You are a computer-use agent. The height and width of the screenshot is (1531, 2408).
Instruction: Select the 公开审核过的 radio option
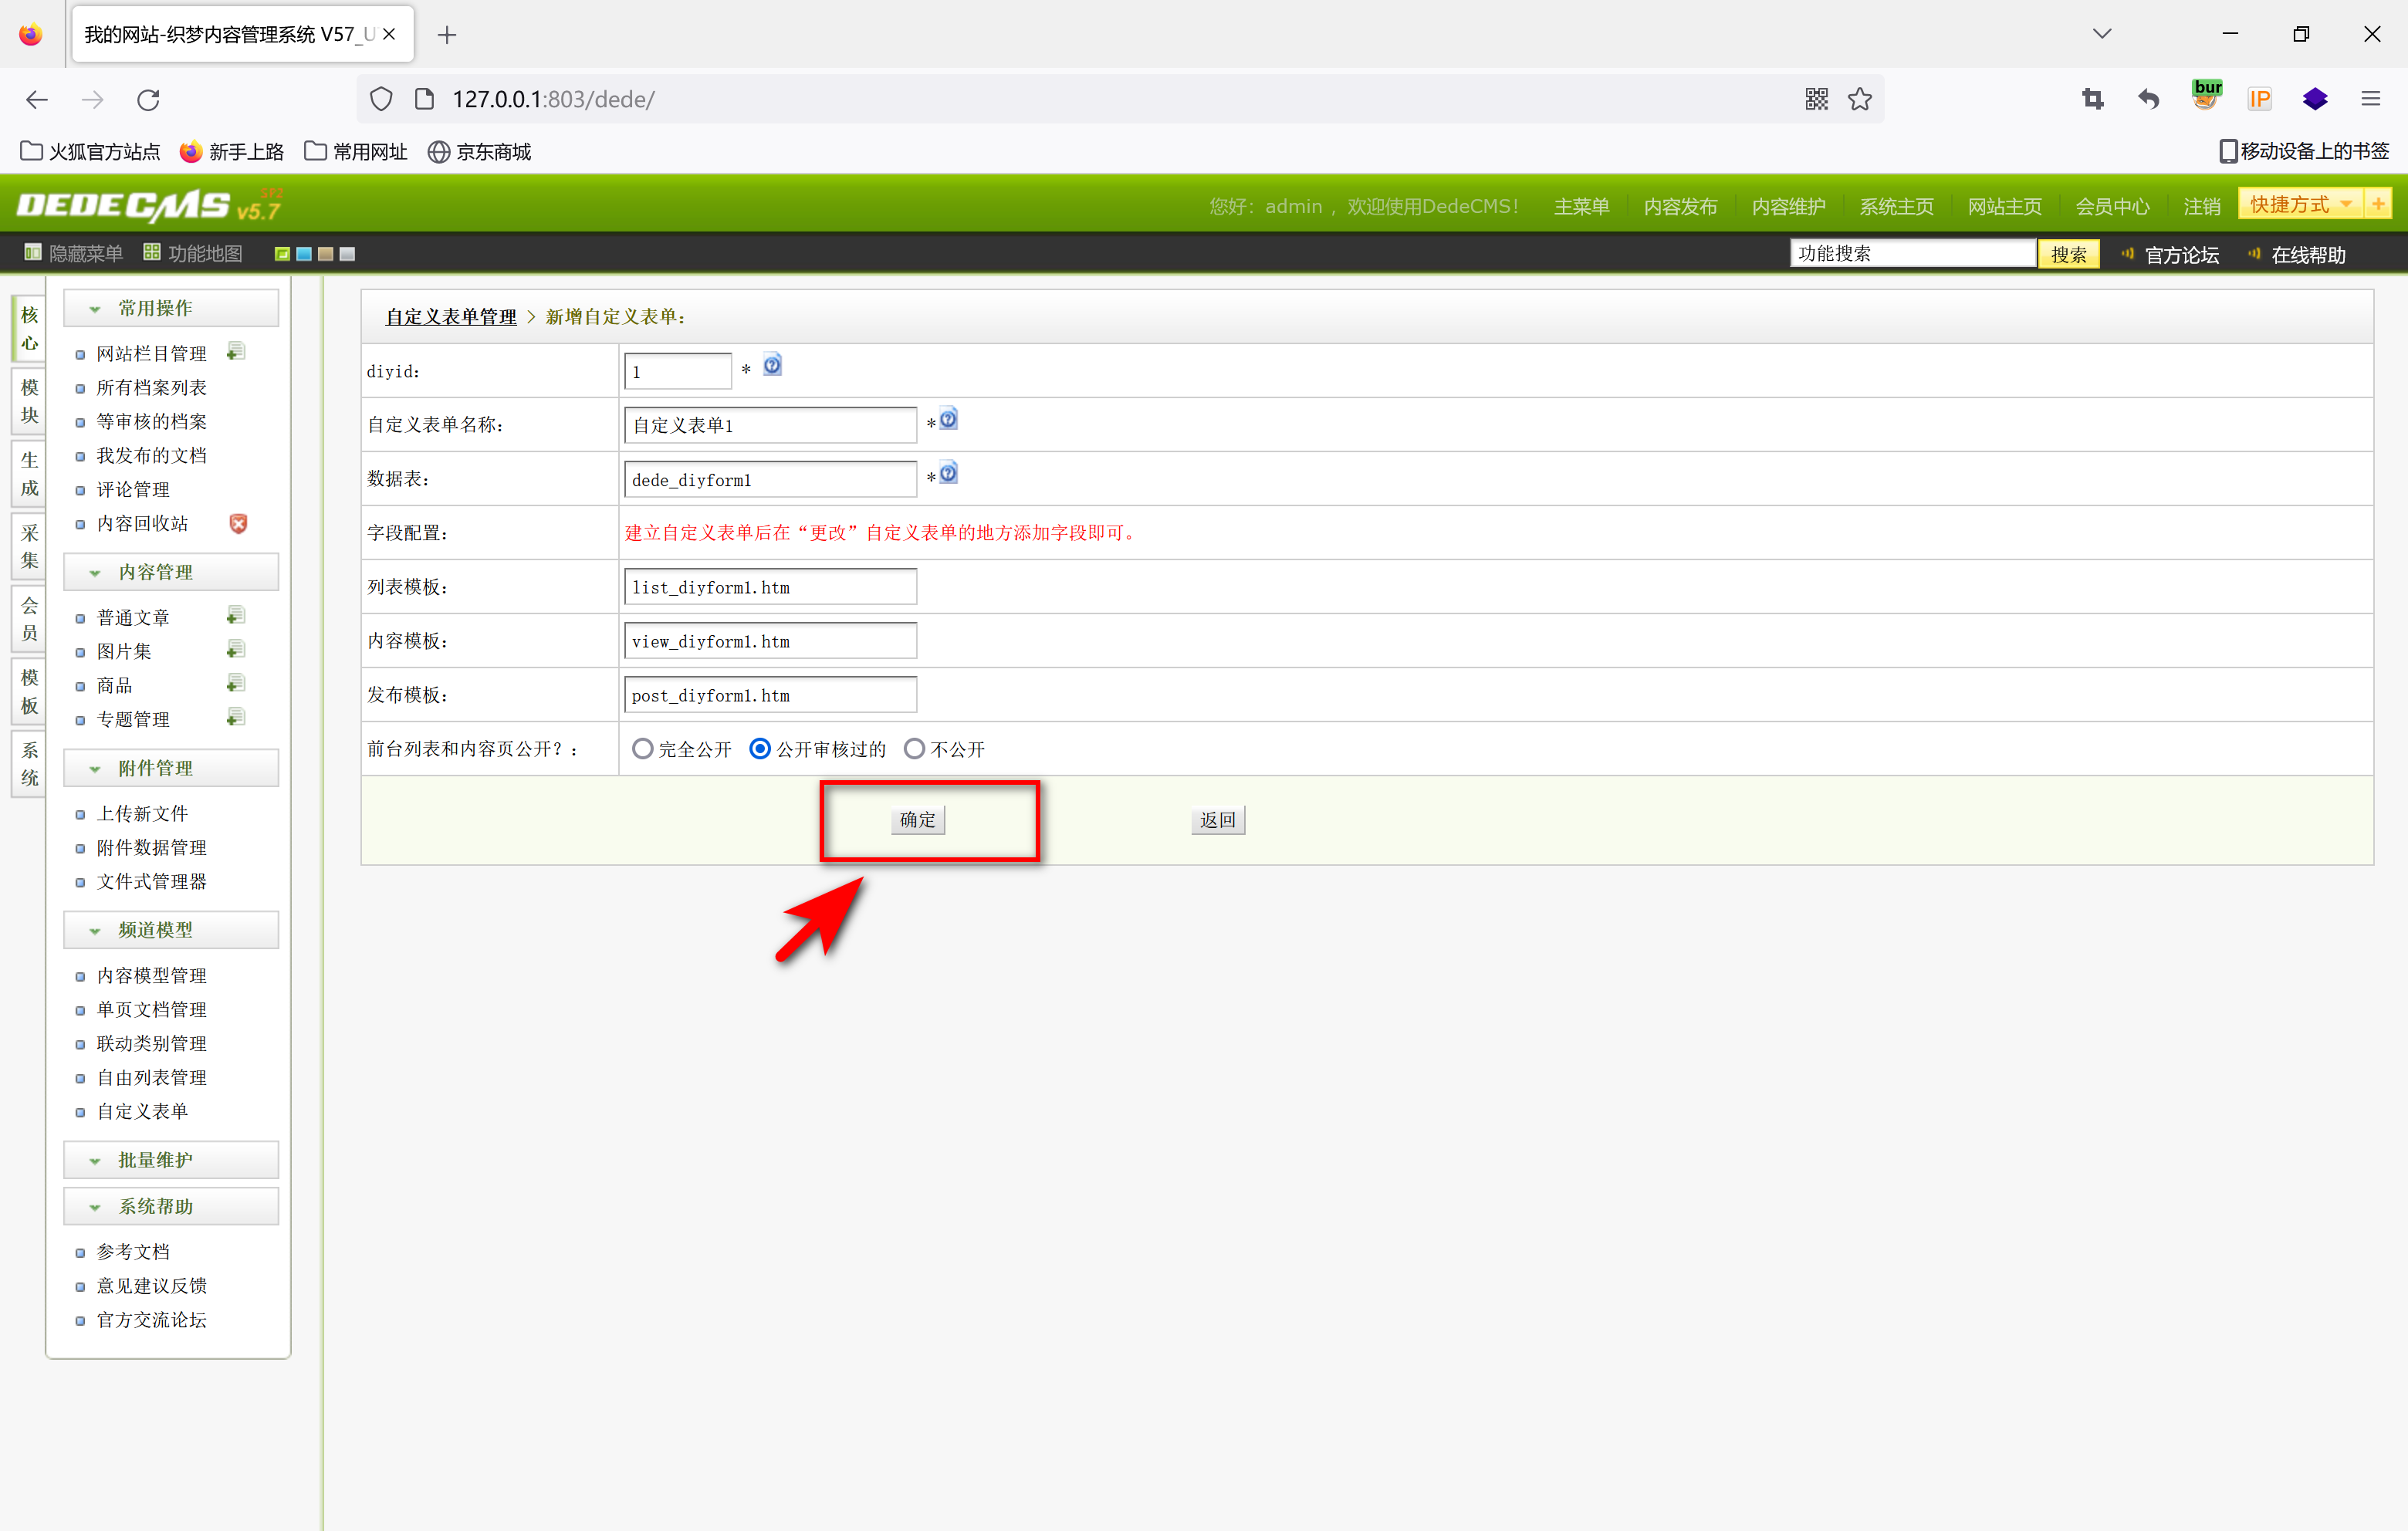coord(760,749)
